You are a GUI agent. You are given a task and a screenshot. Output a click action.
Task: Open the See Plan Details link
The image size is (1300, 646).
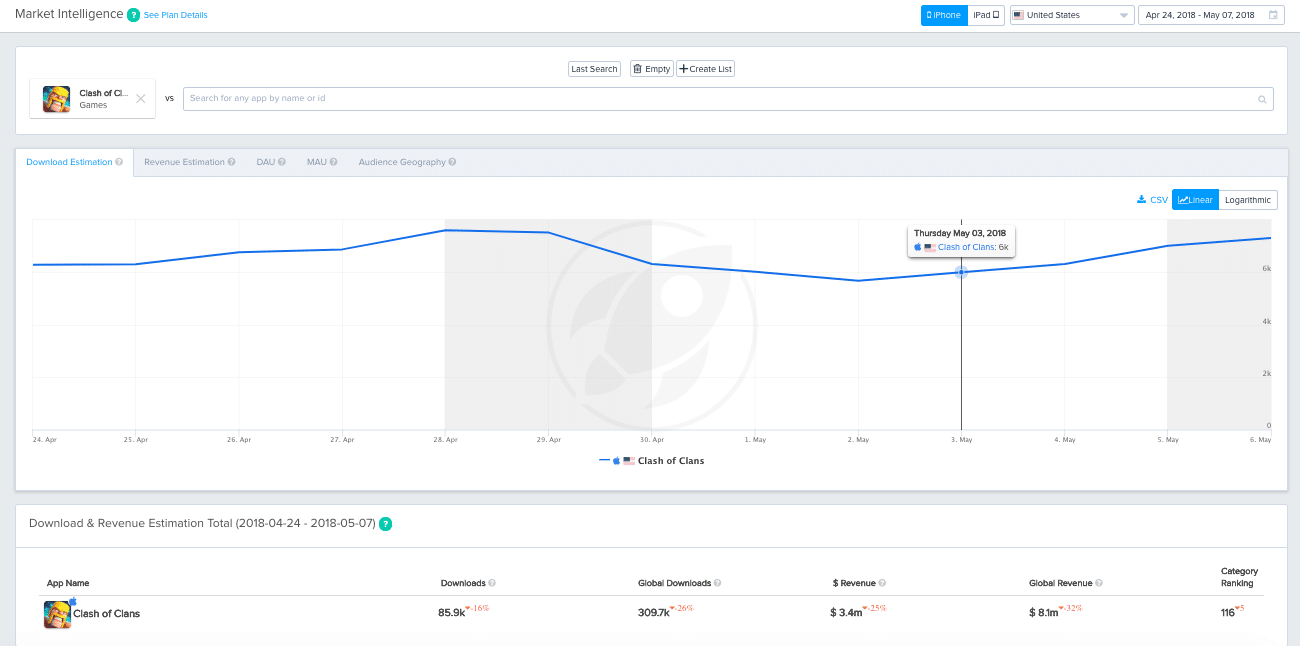(176, 16)
